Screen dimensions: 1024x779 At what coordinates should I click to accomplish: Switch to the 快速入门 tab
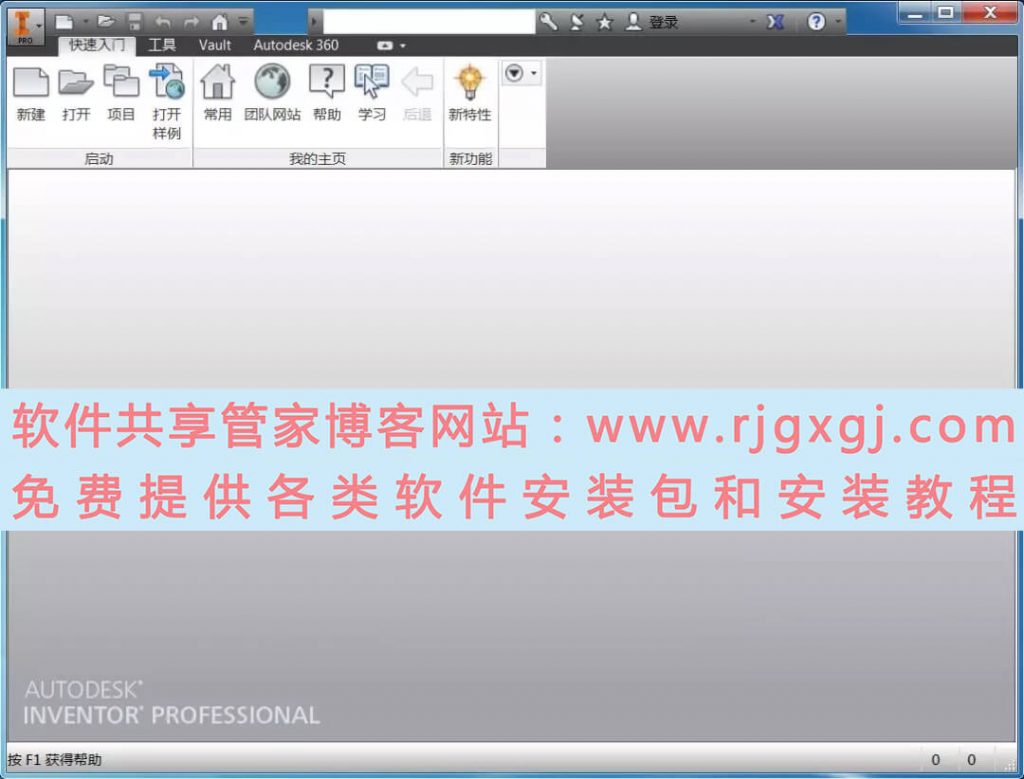[x=97, y=45]
